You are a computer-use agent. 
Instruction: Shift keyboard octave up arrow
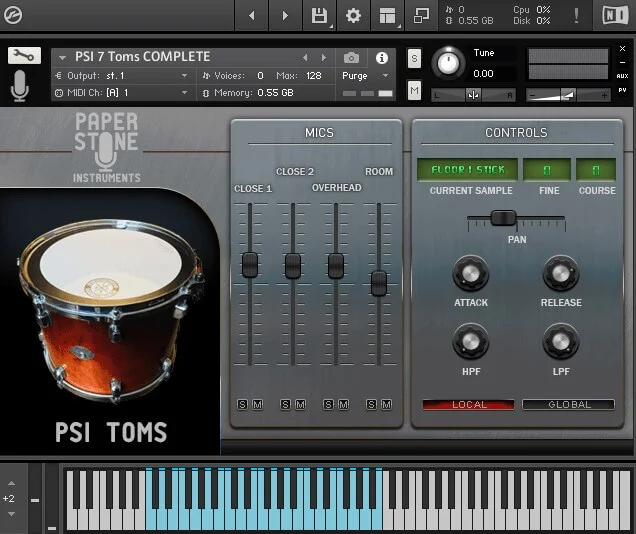click(11, 483)
